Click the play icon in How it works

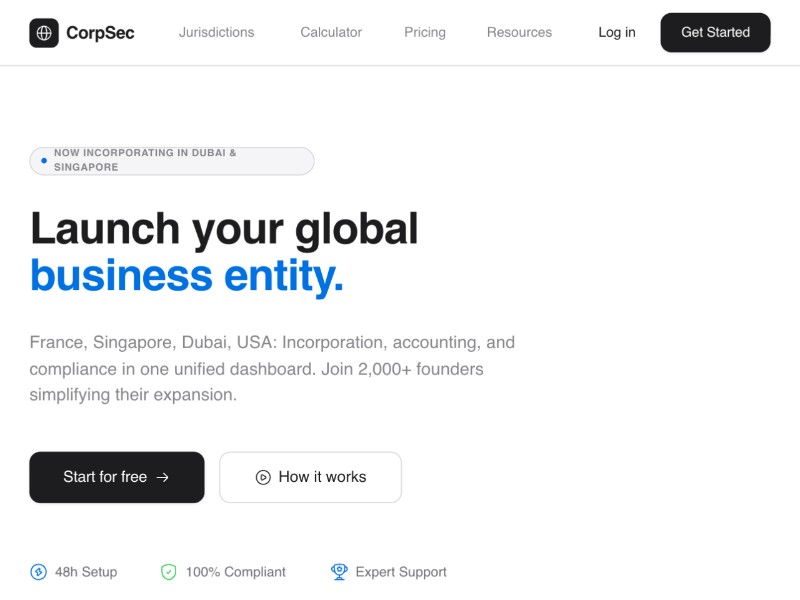click(263, 477)
